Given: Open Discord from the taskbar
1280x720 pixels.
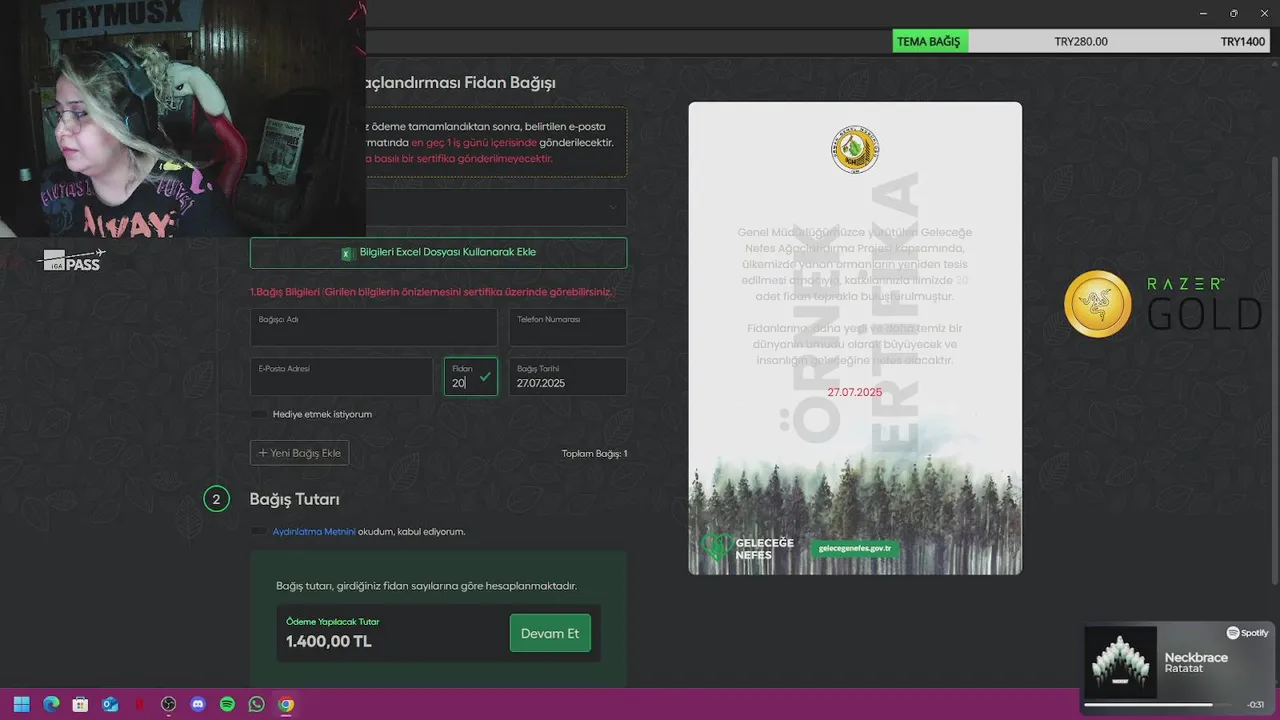Looking at the screenshot, I should pyautogui.click(x=198, y=704).
